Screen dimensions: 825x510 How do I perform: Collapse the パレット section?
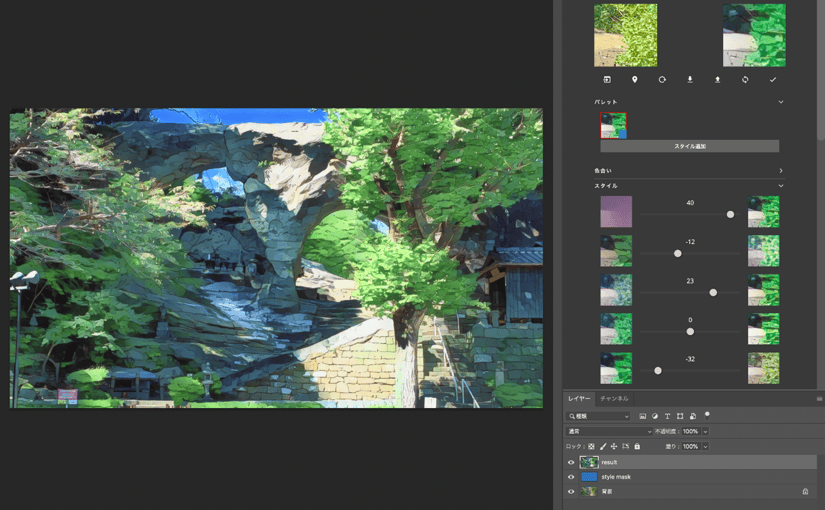(781, 102)
